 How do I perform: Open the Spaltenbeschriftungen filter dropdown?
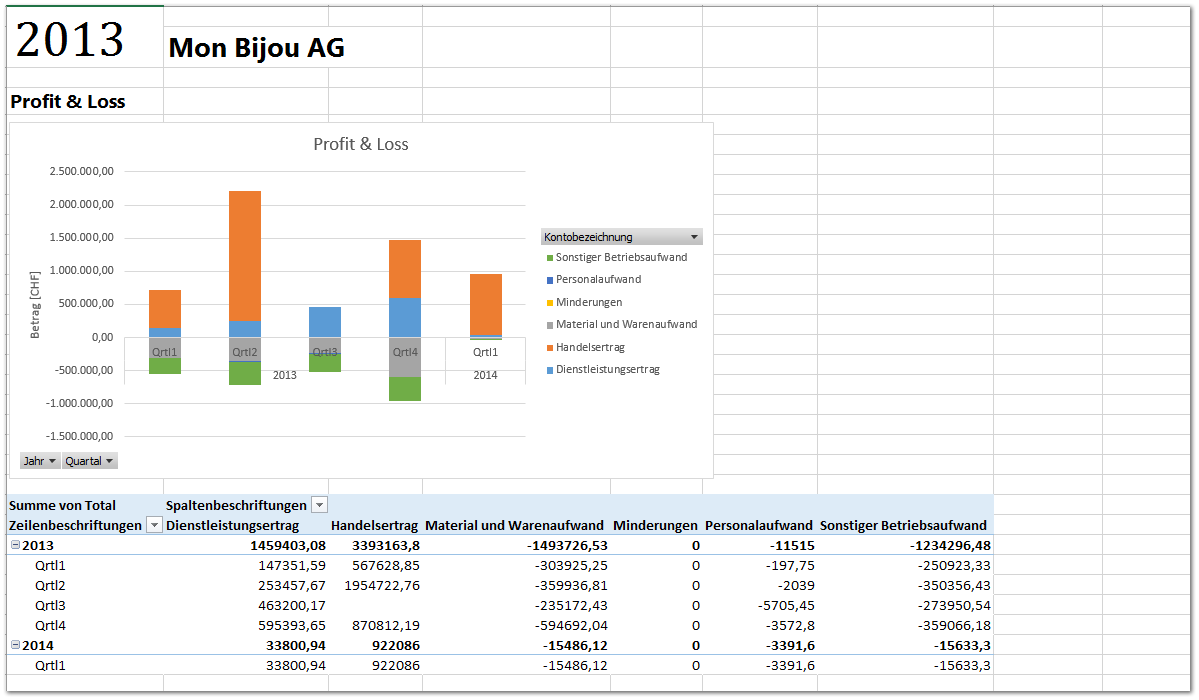tap(319, 505)
